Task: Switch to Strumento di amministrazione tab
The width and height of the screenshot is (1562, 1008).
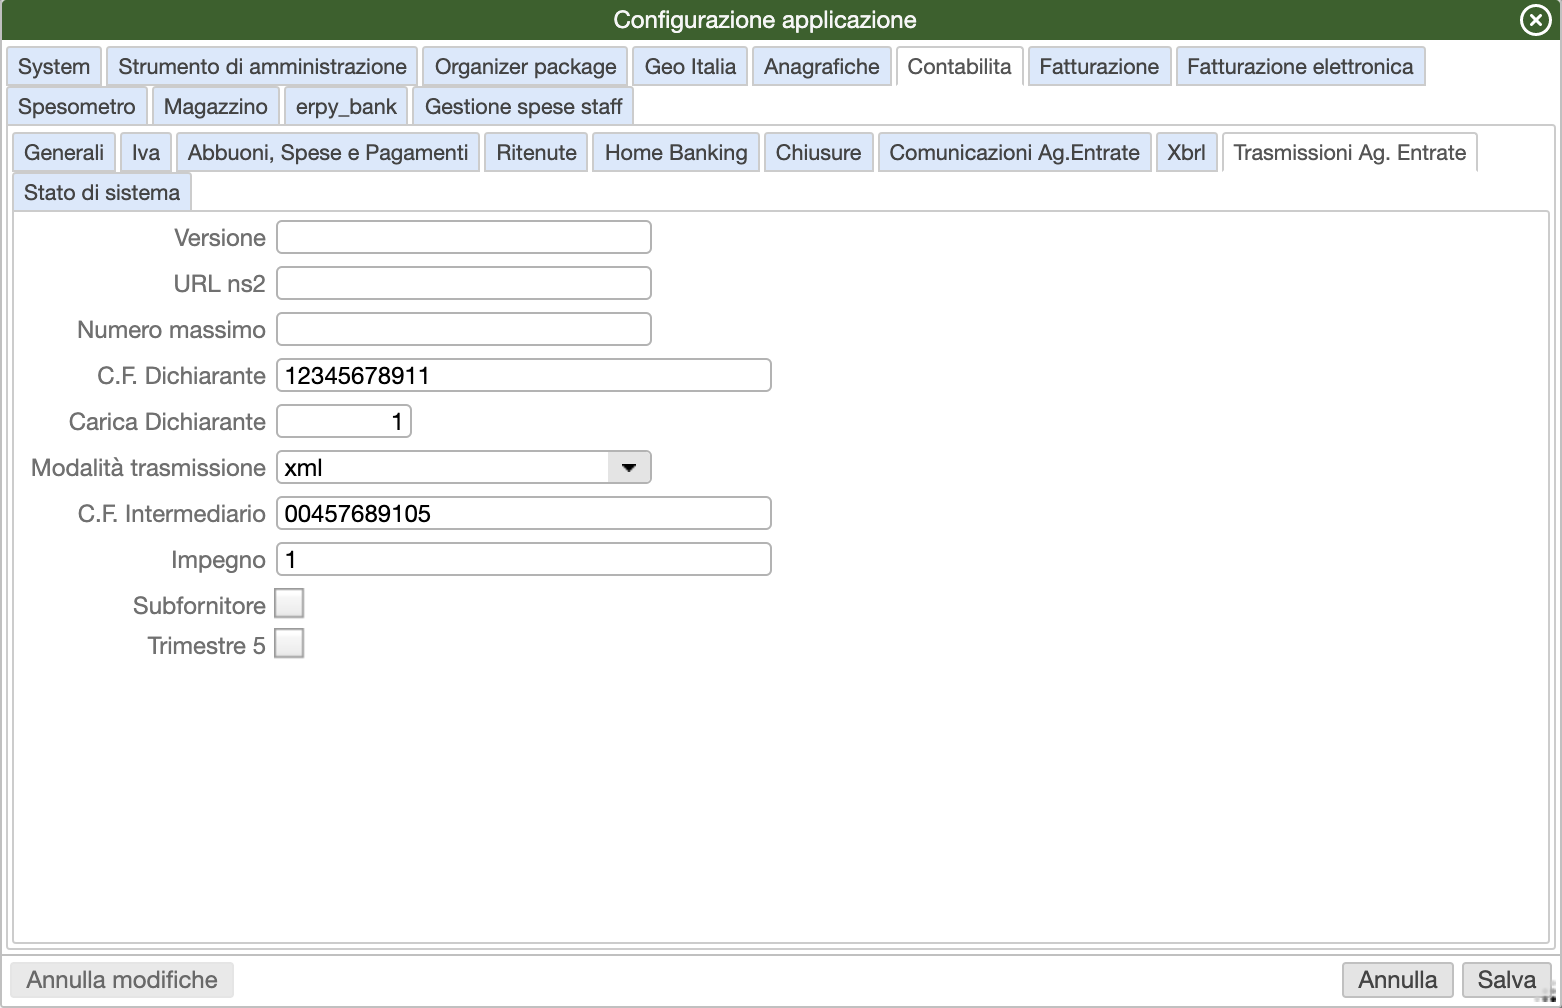Action: tap(262, 67)
